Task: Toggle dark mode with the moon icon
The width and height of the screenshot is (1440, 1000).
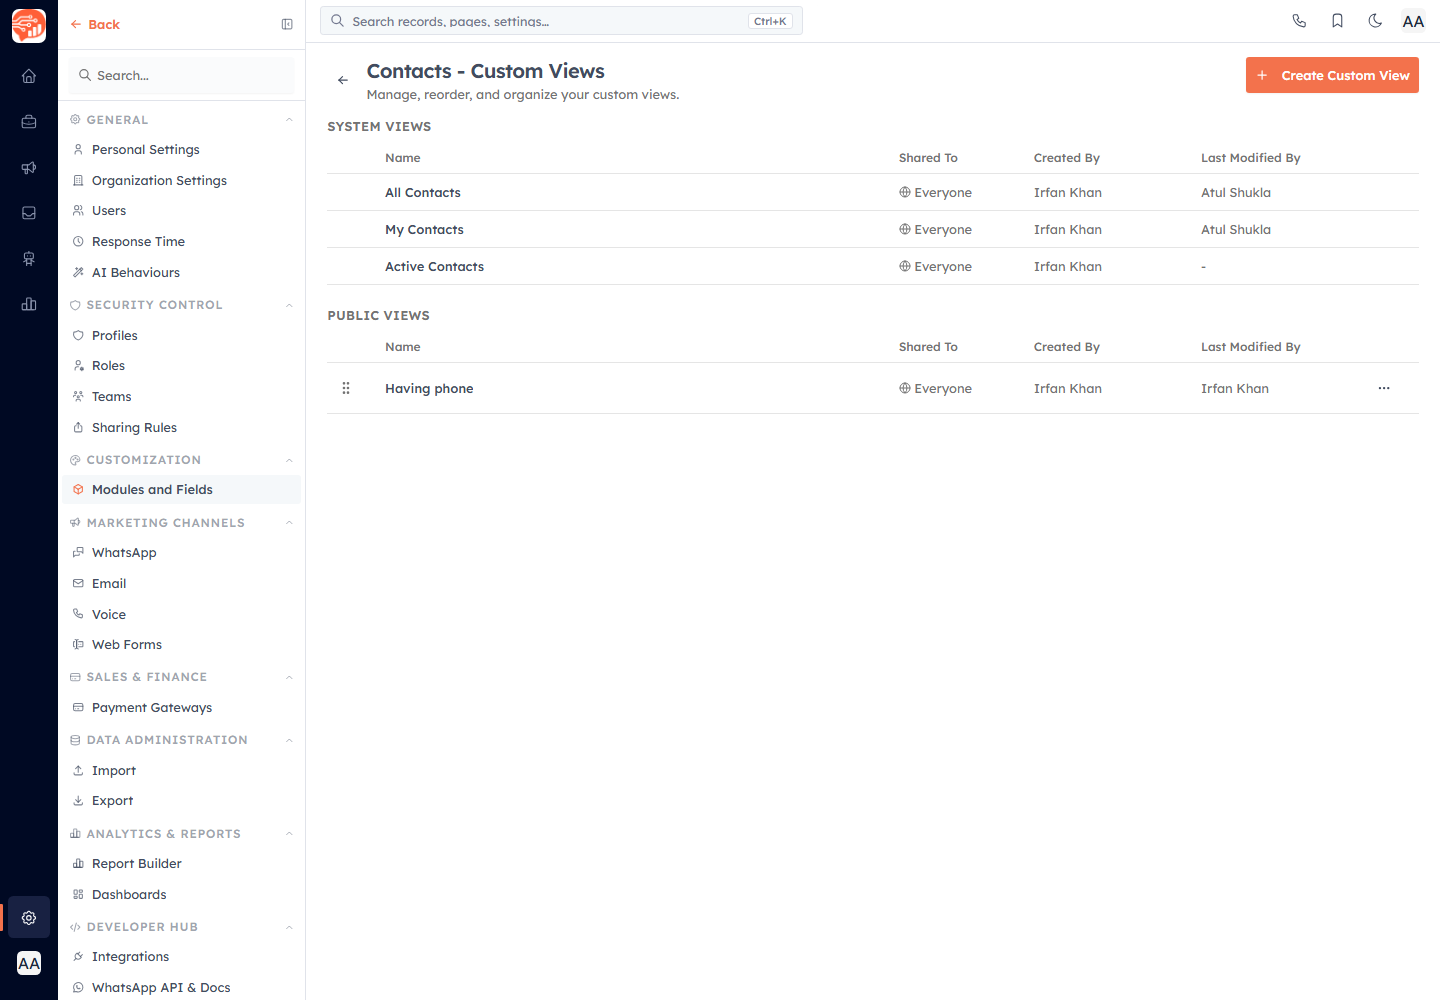Action: point(1375,21)
